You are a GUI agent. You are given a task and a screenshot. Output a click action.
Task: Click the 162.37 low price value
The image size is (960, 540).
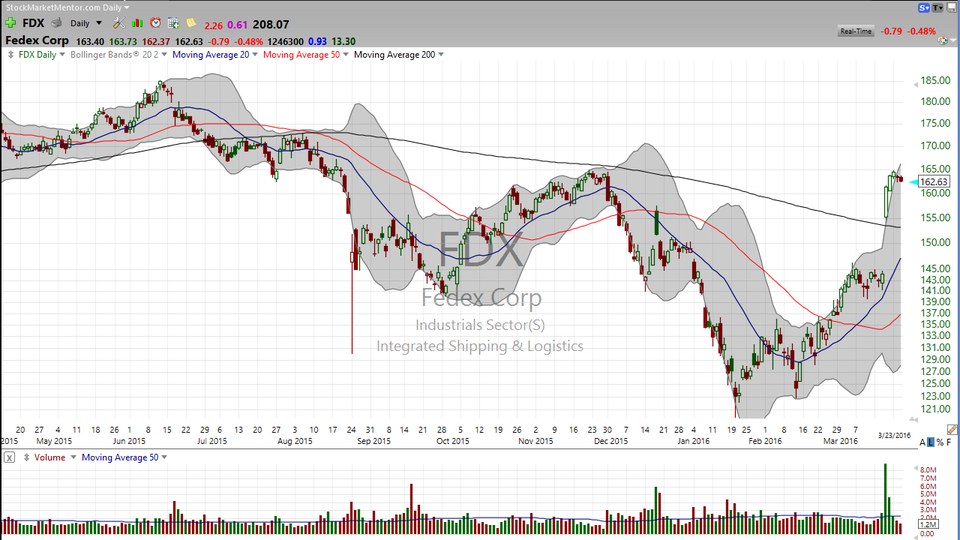[156, 42]
